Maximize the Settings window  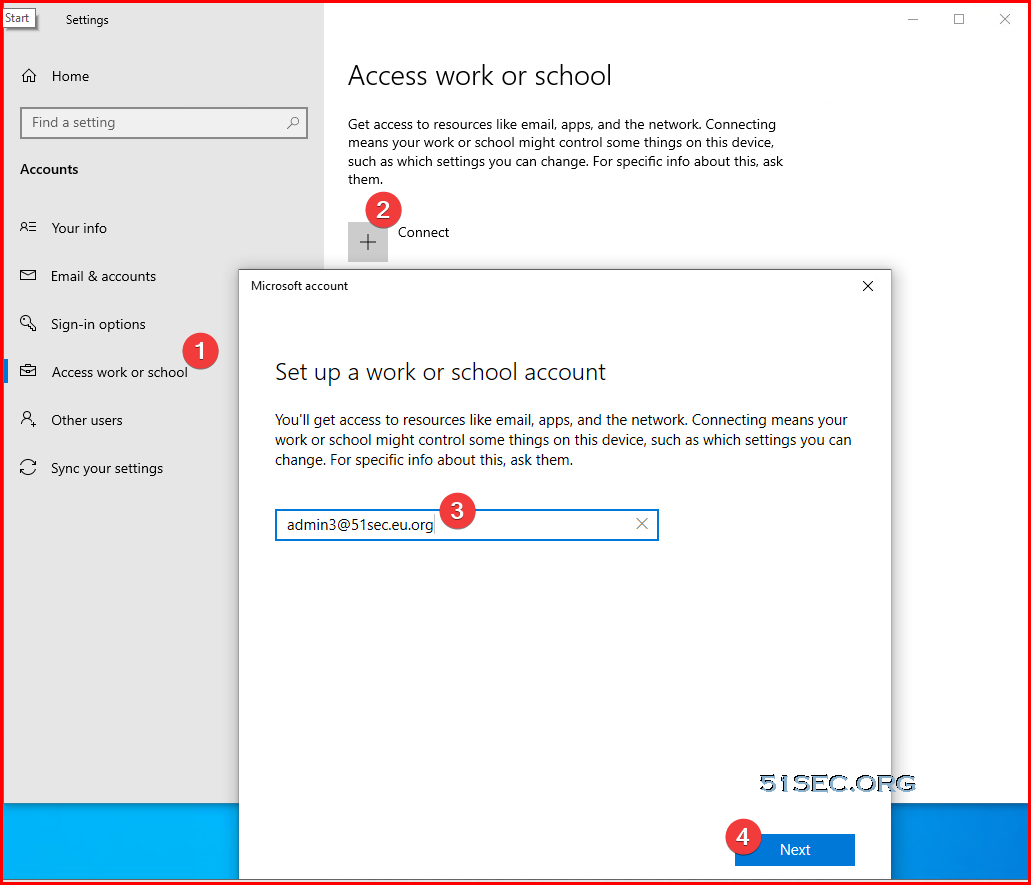click(959, 20)
